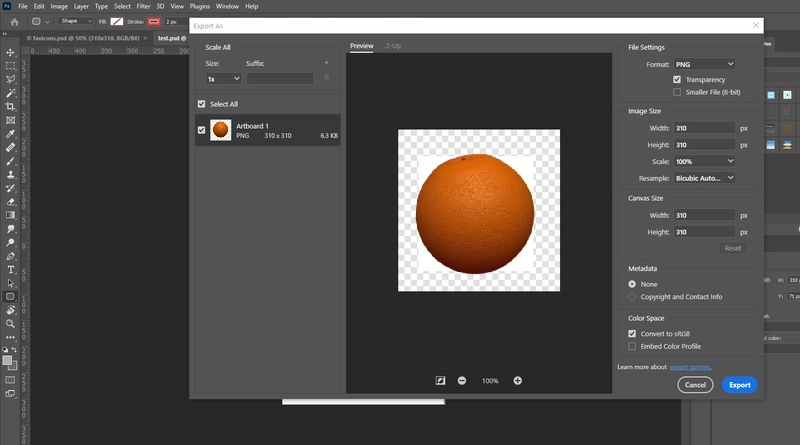The height and width of the screenshot is (445, 800).
Task: Open the Layer menu
Action: click(81, 6)
